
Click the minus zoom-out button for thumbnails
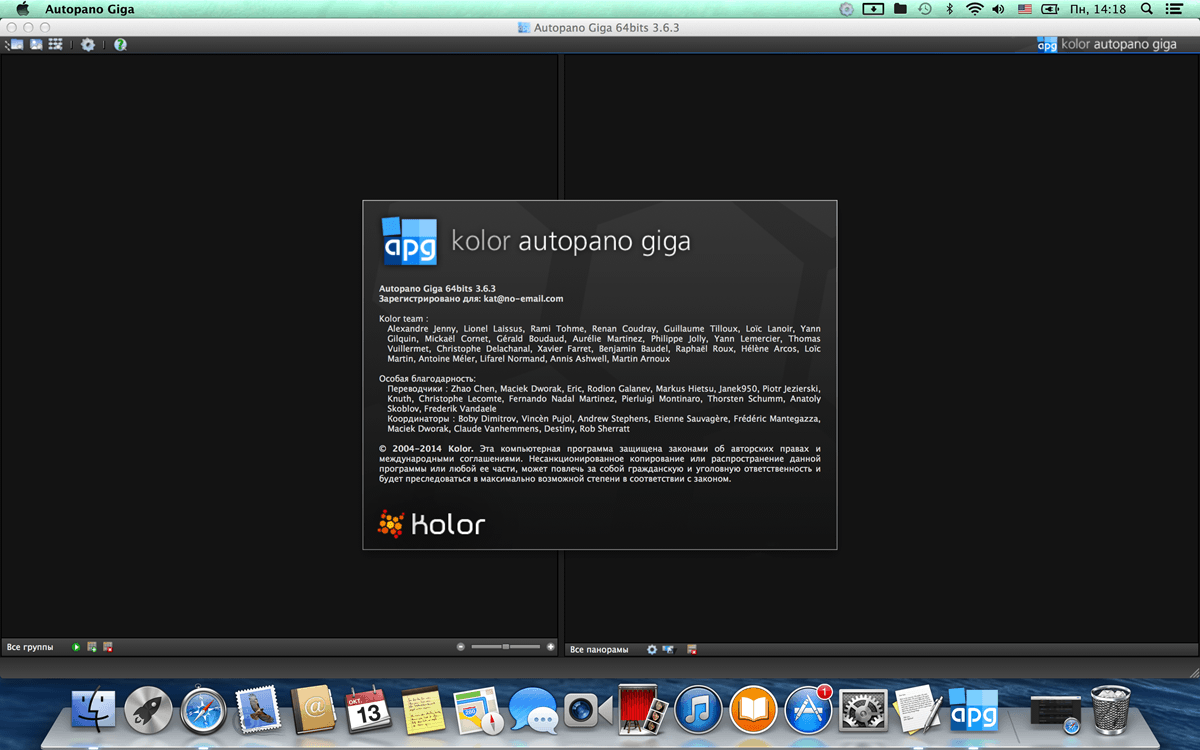click(461, 647)
